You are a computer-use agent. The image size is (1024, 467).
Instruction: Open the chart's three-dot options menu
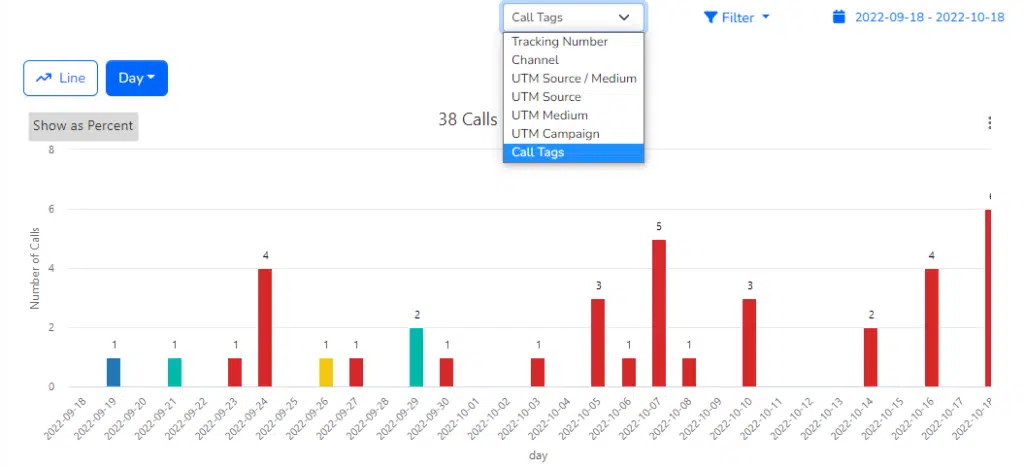click(990, 123)
